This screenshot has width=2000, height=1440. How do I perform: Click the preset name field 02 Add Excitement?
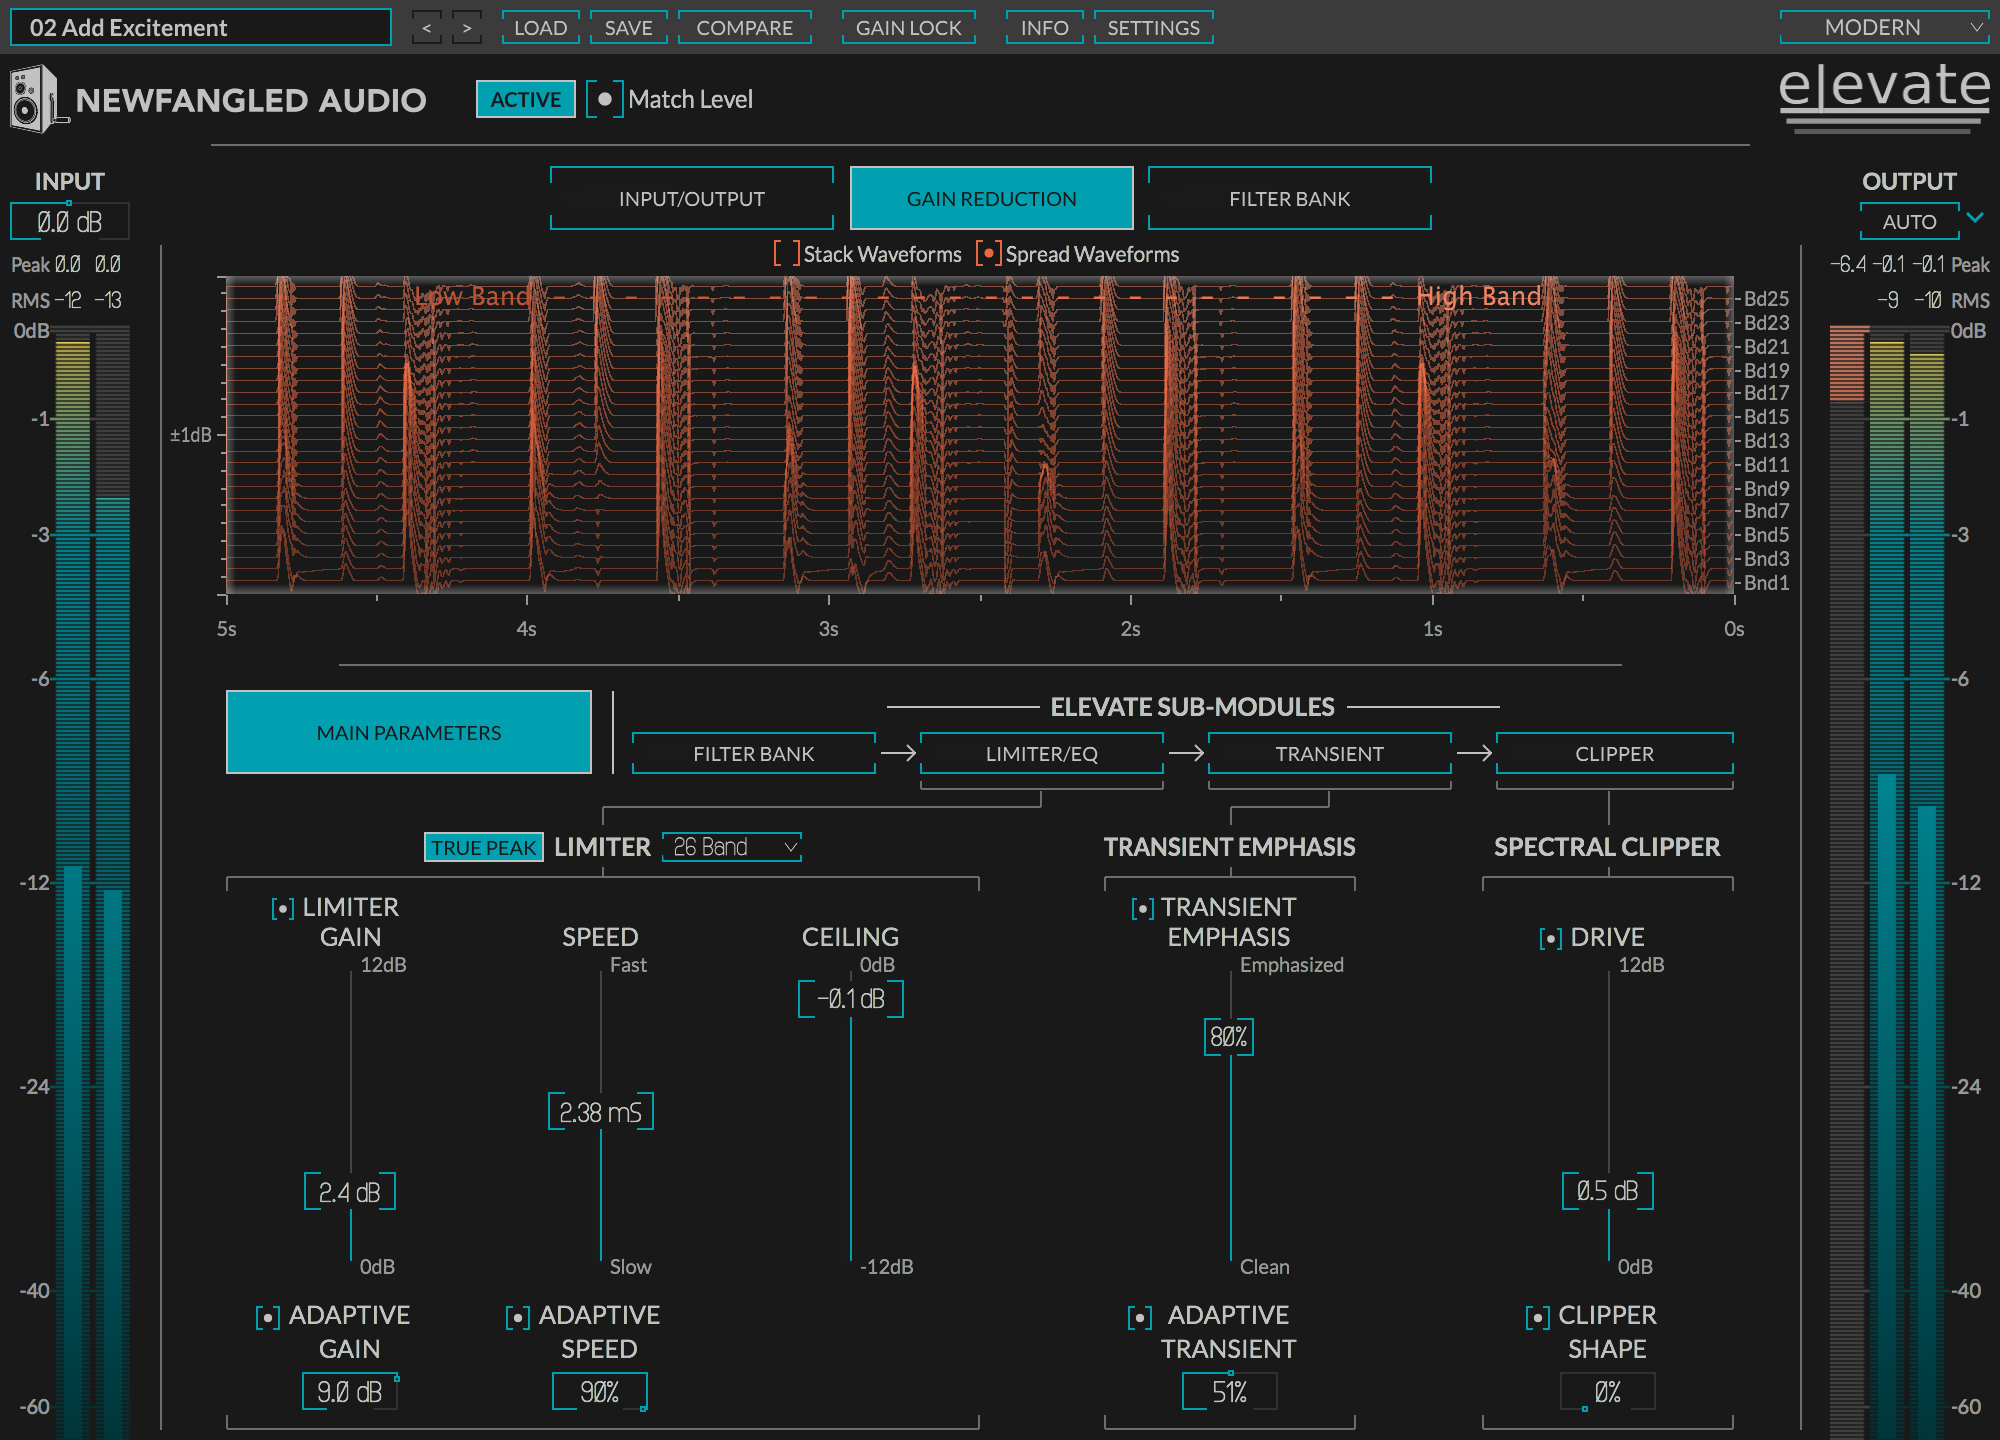[200, 27]
